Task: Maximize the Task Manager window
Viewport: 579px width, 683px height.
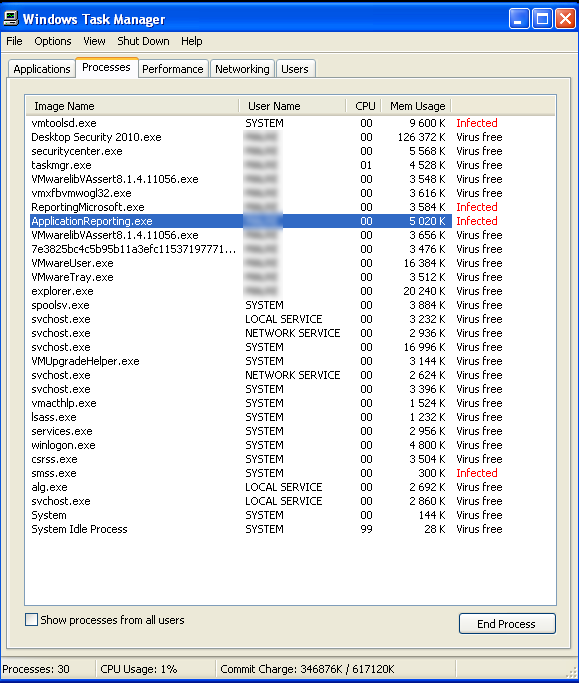Action: (x=542, y=19)
